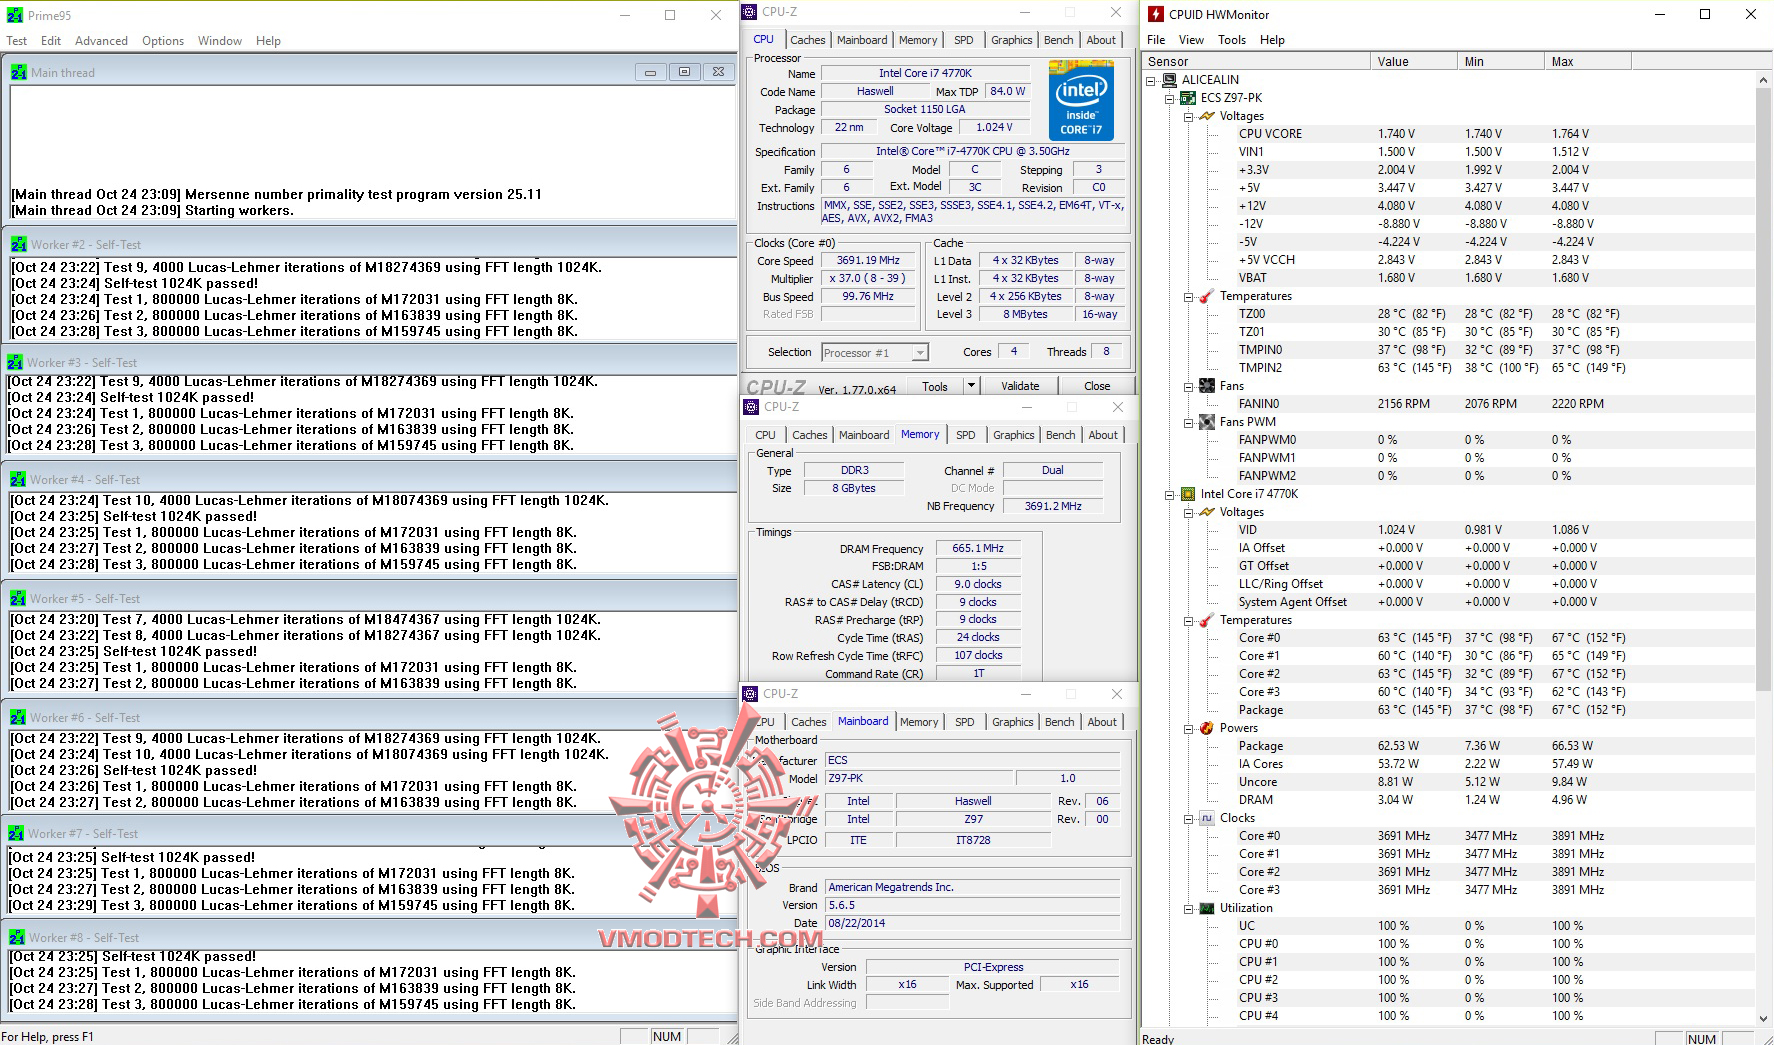This screenshot has height=1045, width=1774.
Task: Click the Fans icon in HWMonitor tree
Action: tap(1207, 386)
